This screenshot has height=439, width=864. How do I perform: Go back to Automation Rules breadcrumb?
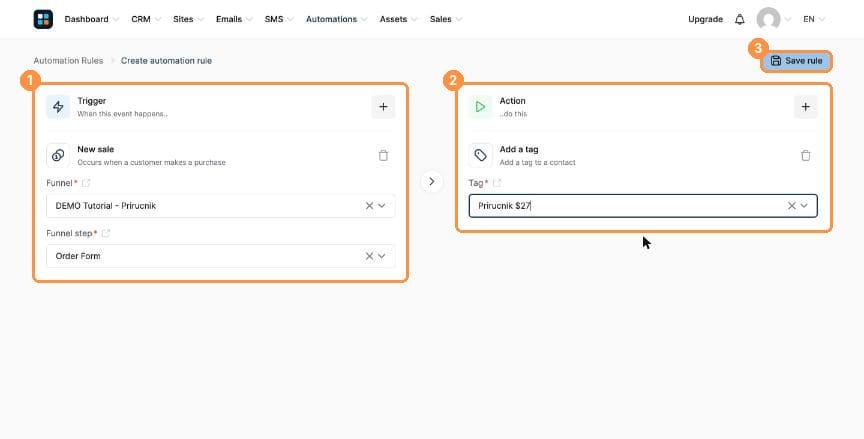click(68, 61)
